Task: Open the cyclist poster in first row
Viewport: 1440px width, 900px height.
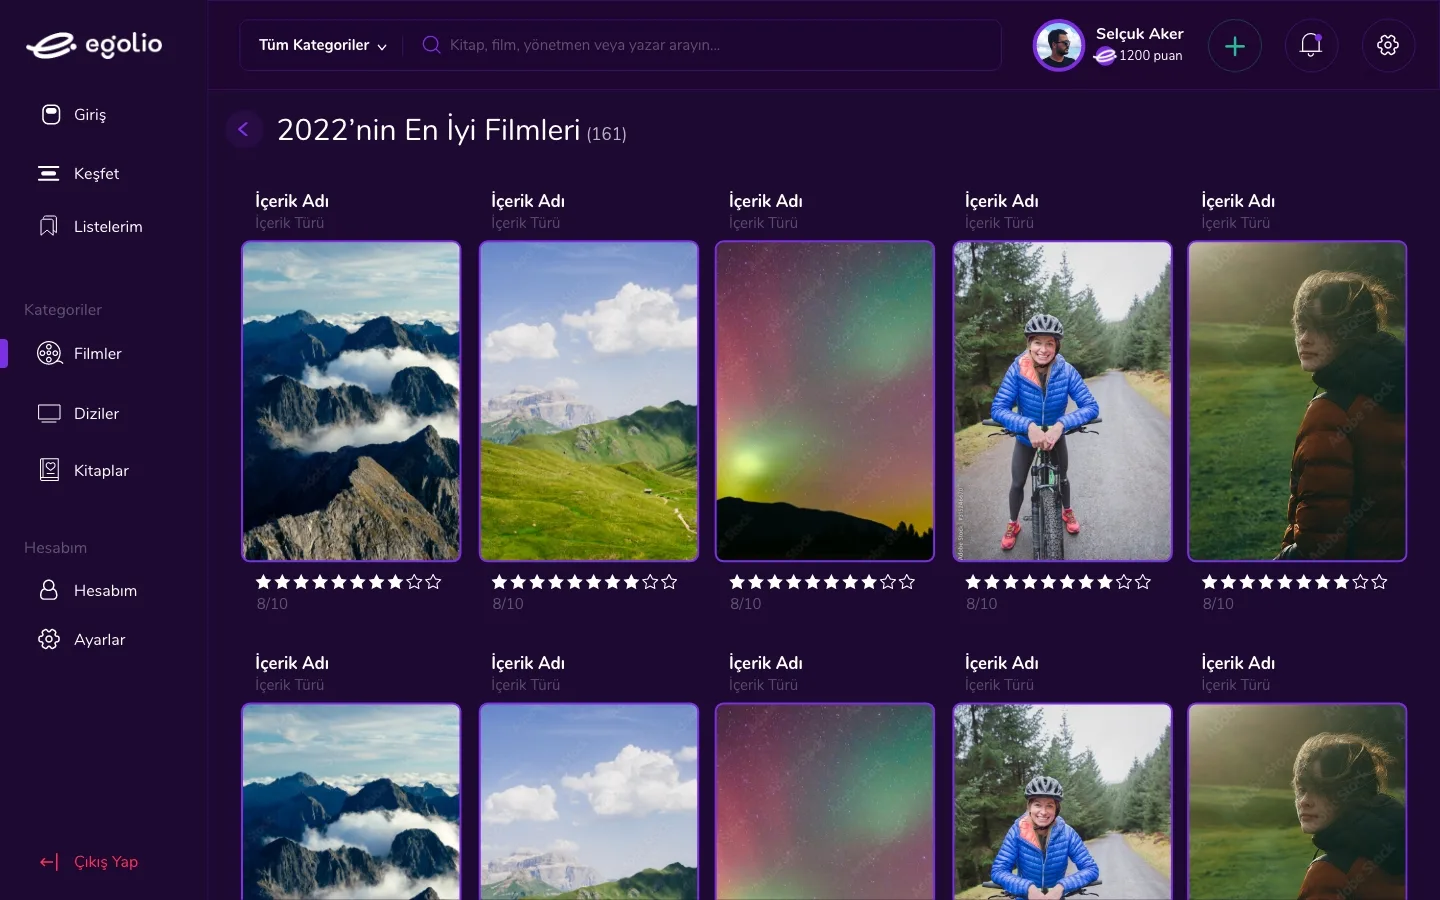Action: pyautogui.click(x=1062, y=401)
